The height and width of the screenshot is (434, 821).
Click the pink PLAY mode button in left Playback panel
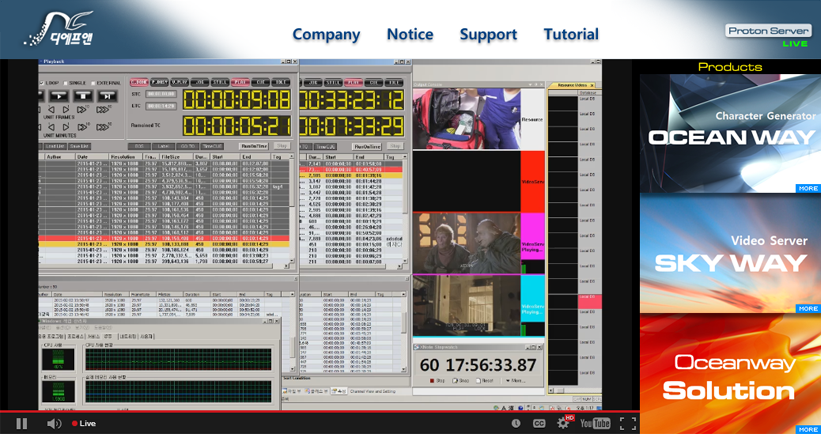tap(240, 83)
